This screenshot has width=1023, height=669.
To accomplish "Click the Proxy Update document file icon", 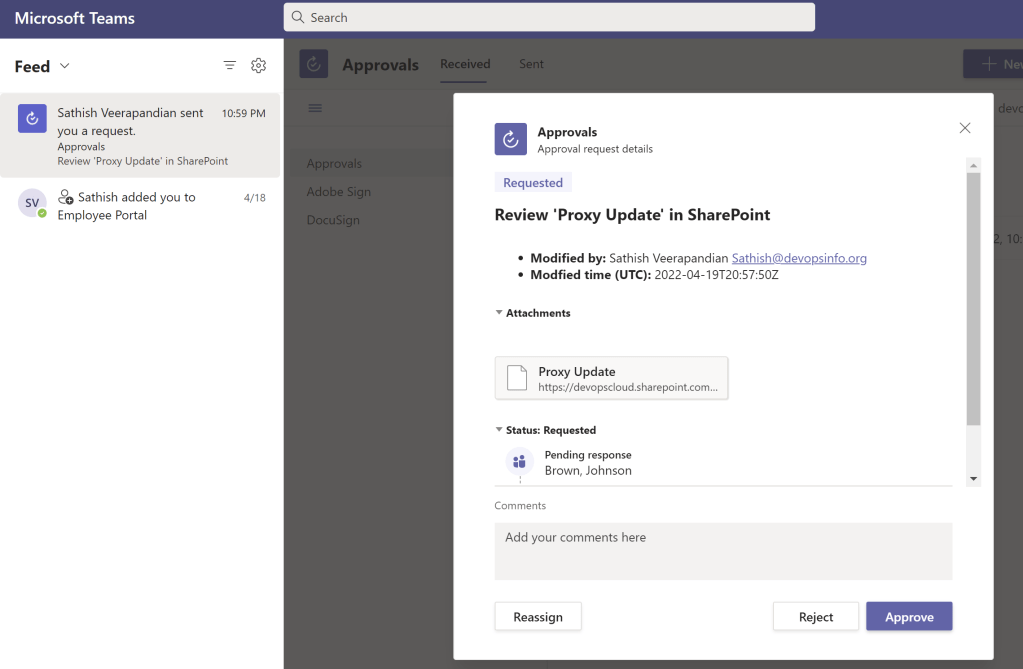I will 517,378.
